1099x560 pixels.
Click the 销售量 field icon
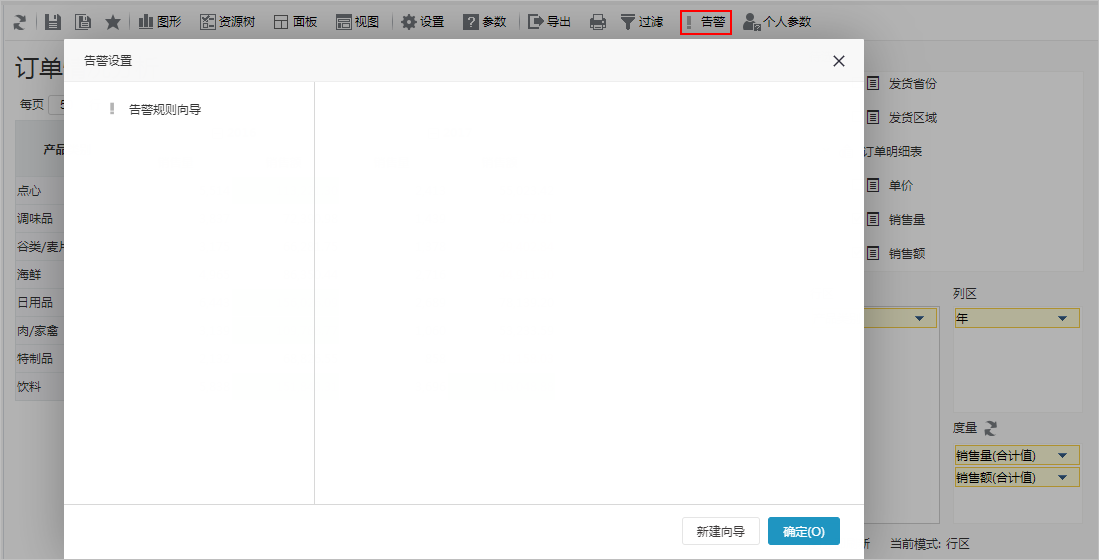[873, 219]
